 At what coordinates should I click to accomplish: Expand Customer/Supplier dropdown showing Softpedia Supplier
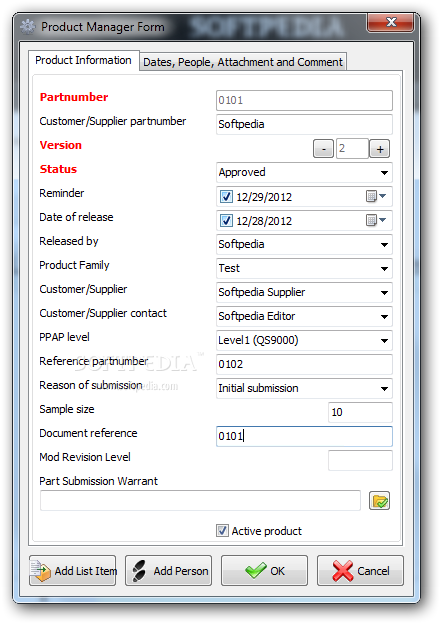click(x=304, y=292)
